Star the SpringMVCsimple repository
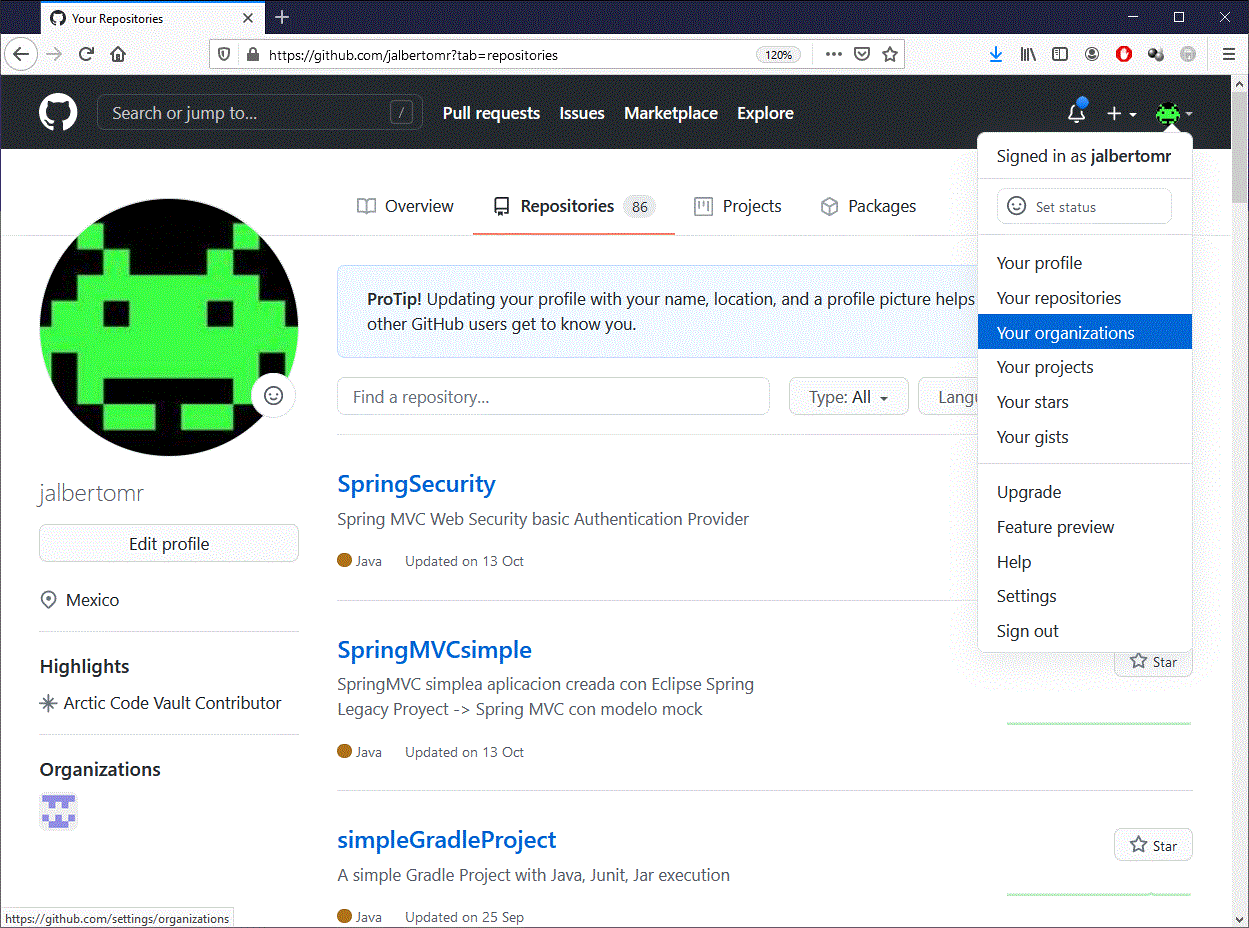 click(1153, 661)
